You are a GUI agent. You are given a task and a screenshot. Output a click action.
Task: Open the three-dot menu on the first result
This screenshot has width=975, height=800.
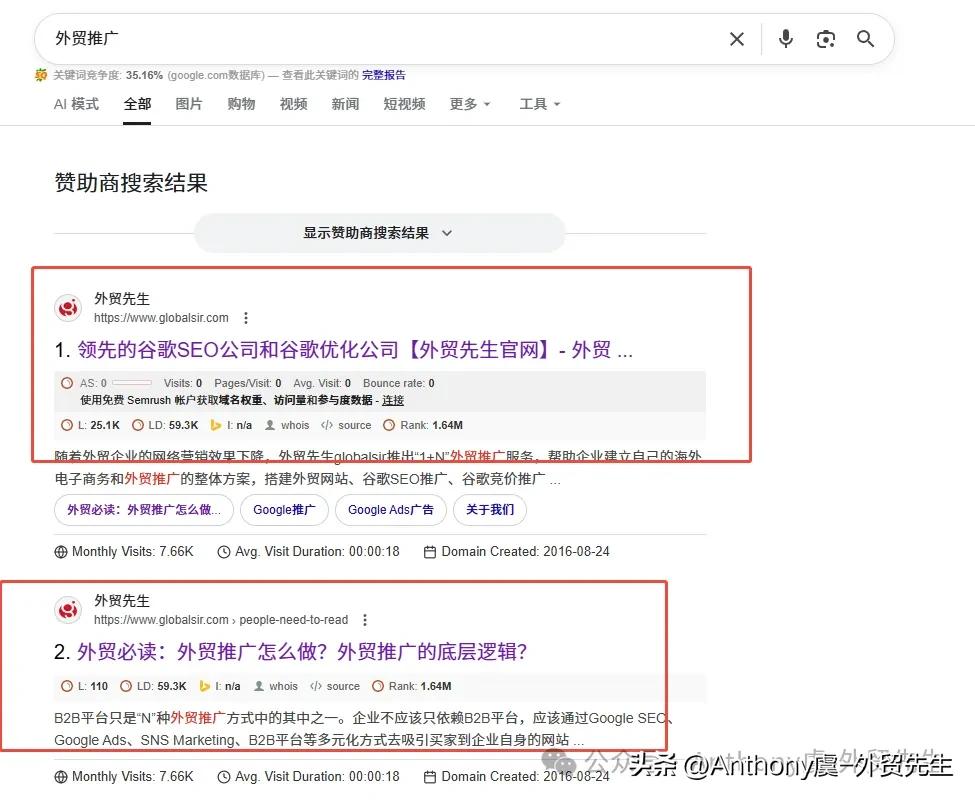click(x=246, y=317)
